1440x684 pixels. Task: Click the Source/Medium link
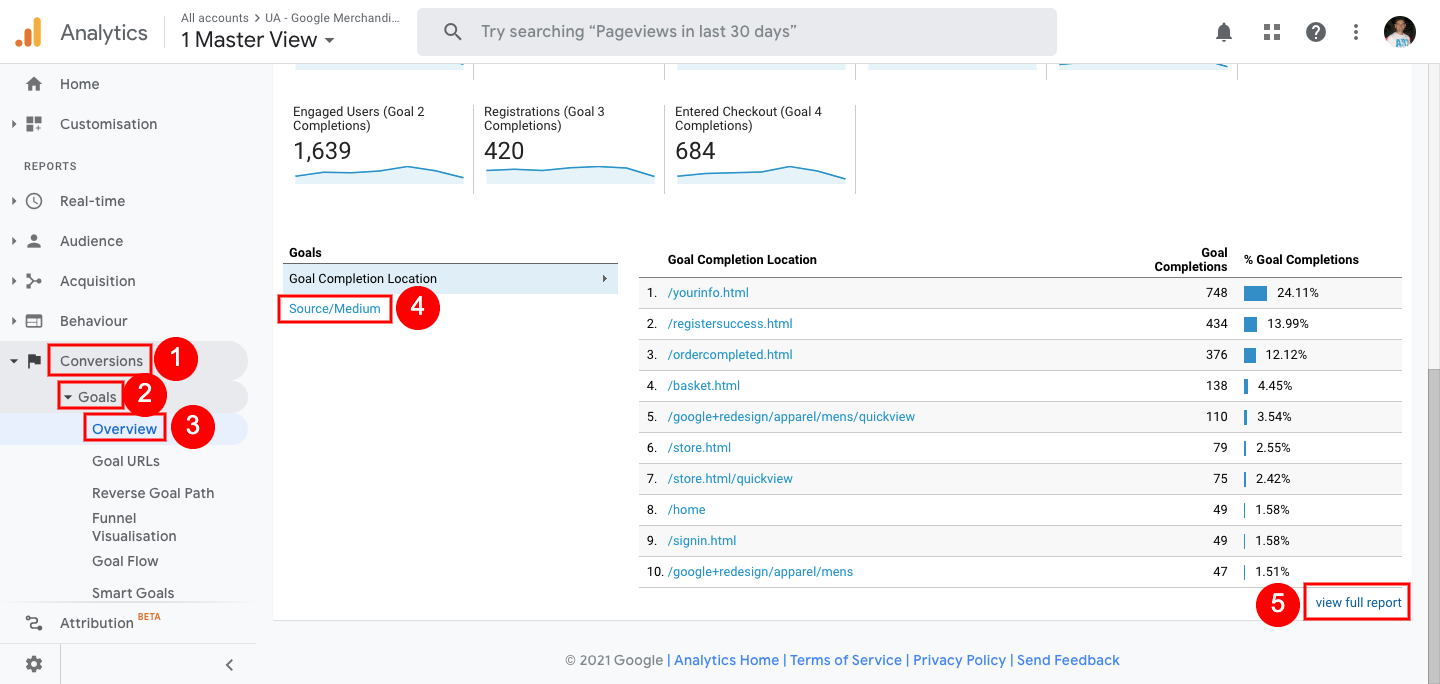pos(335,309)
